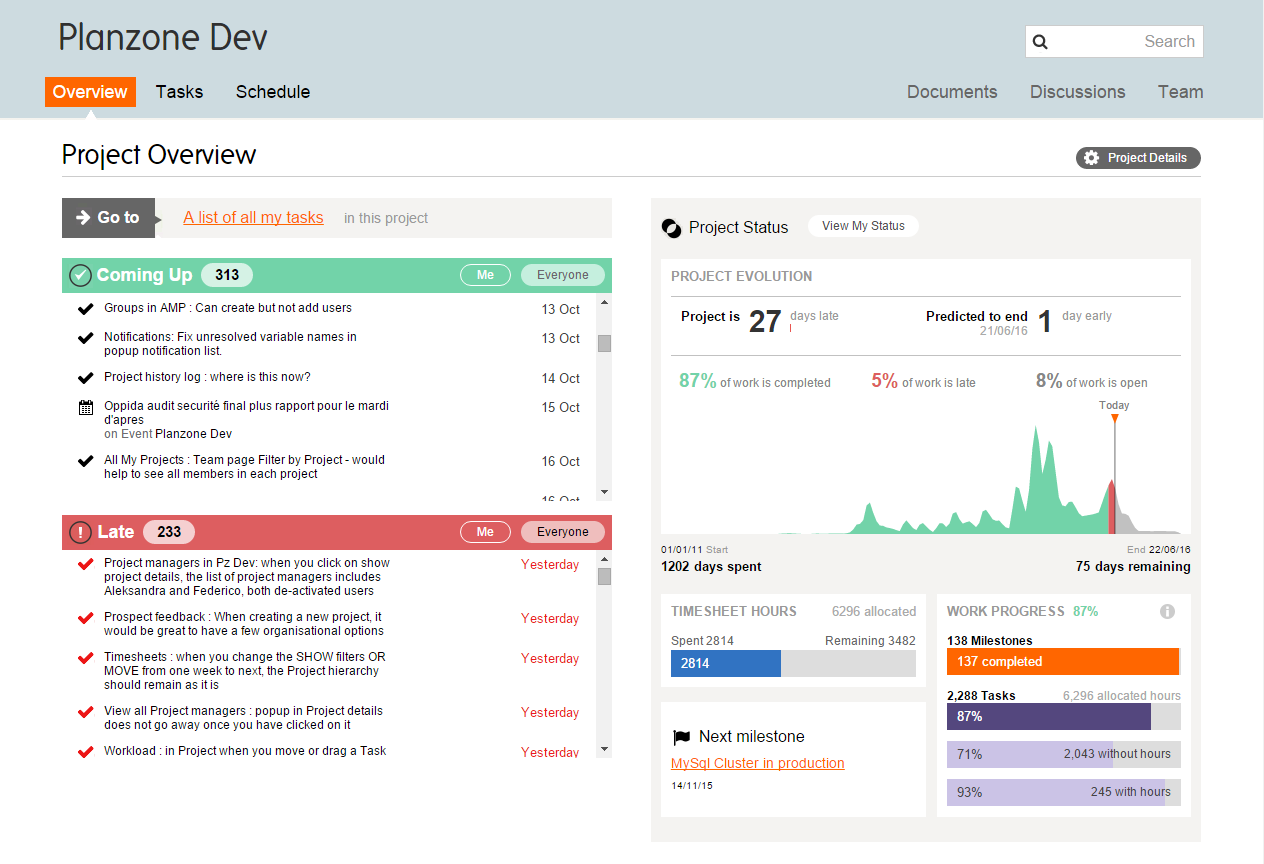Click the red check icon beside Workload task
The width and height of the screenshot is (1264, 864).
[x=85, y=751]
